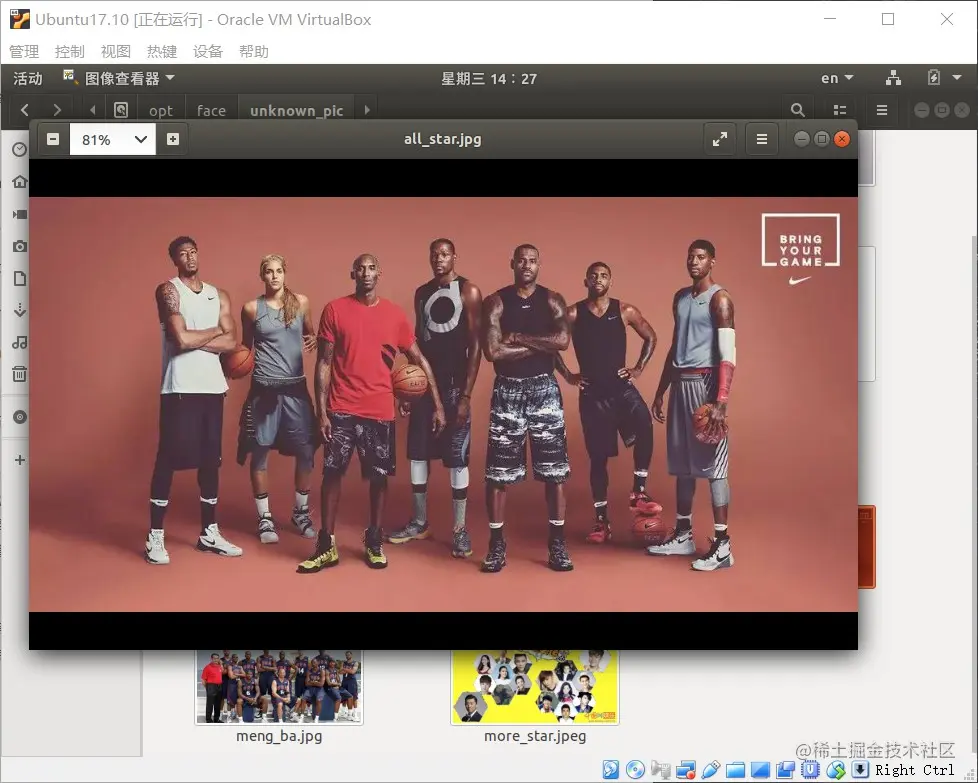The height and width of the screenshot is (783, 978).
Task: Toggle fullscreen in image viewer
Action: [x=720, y=139]
